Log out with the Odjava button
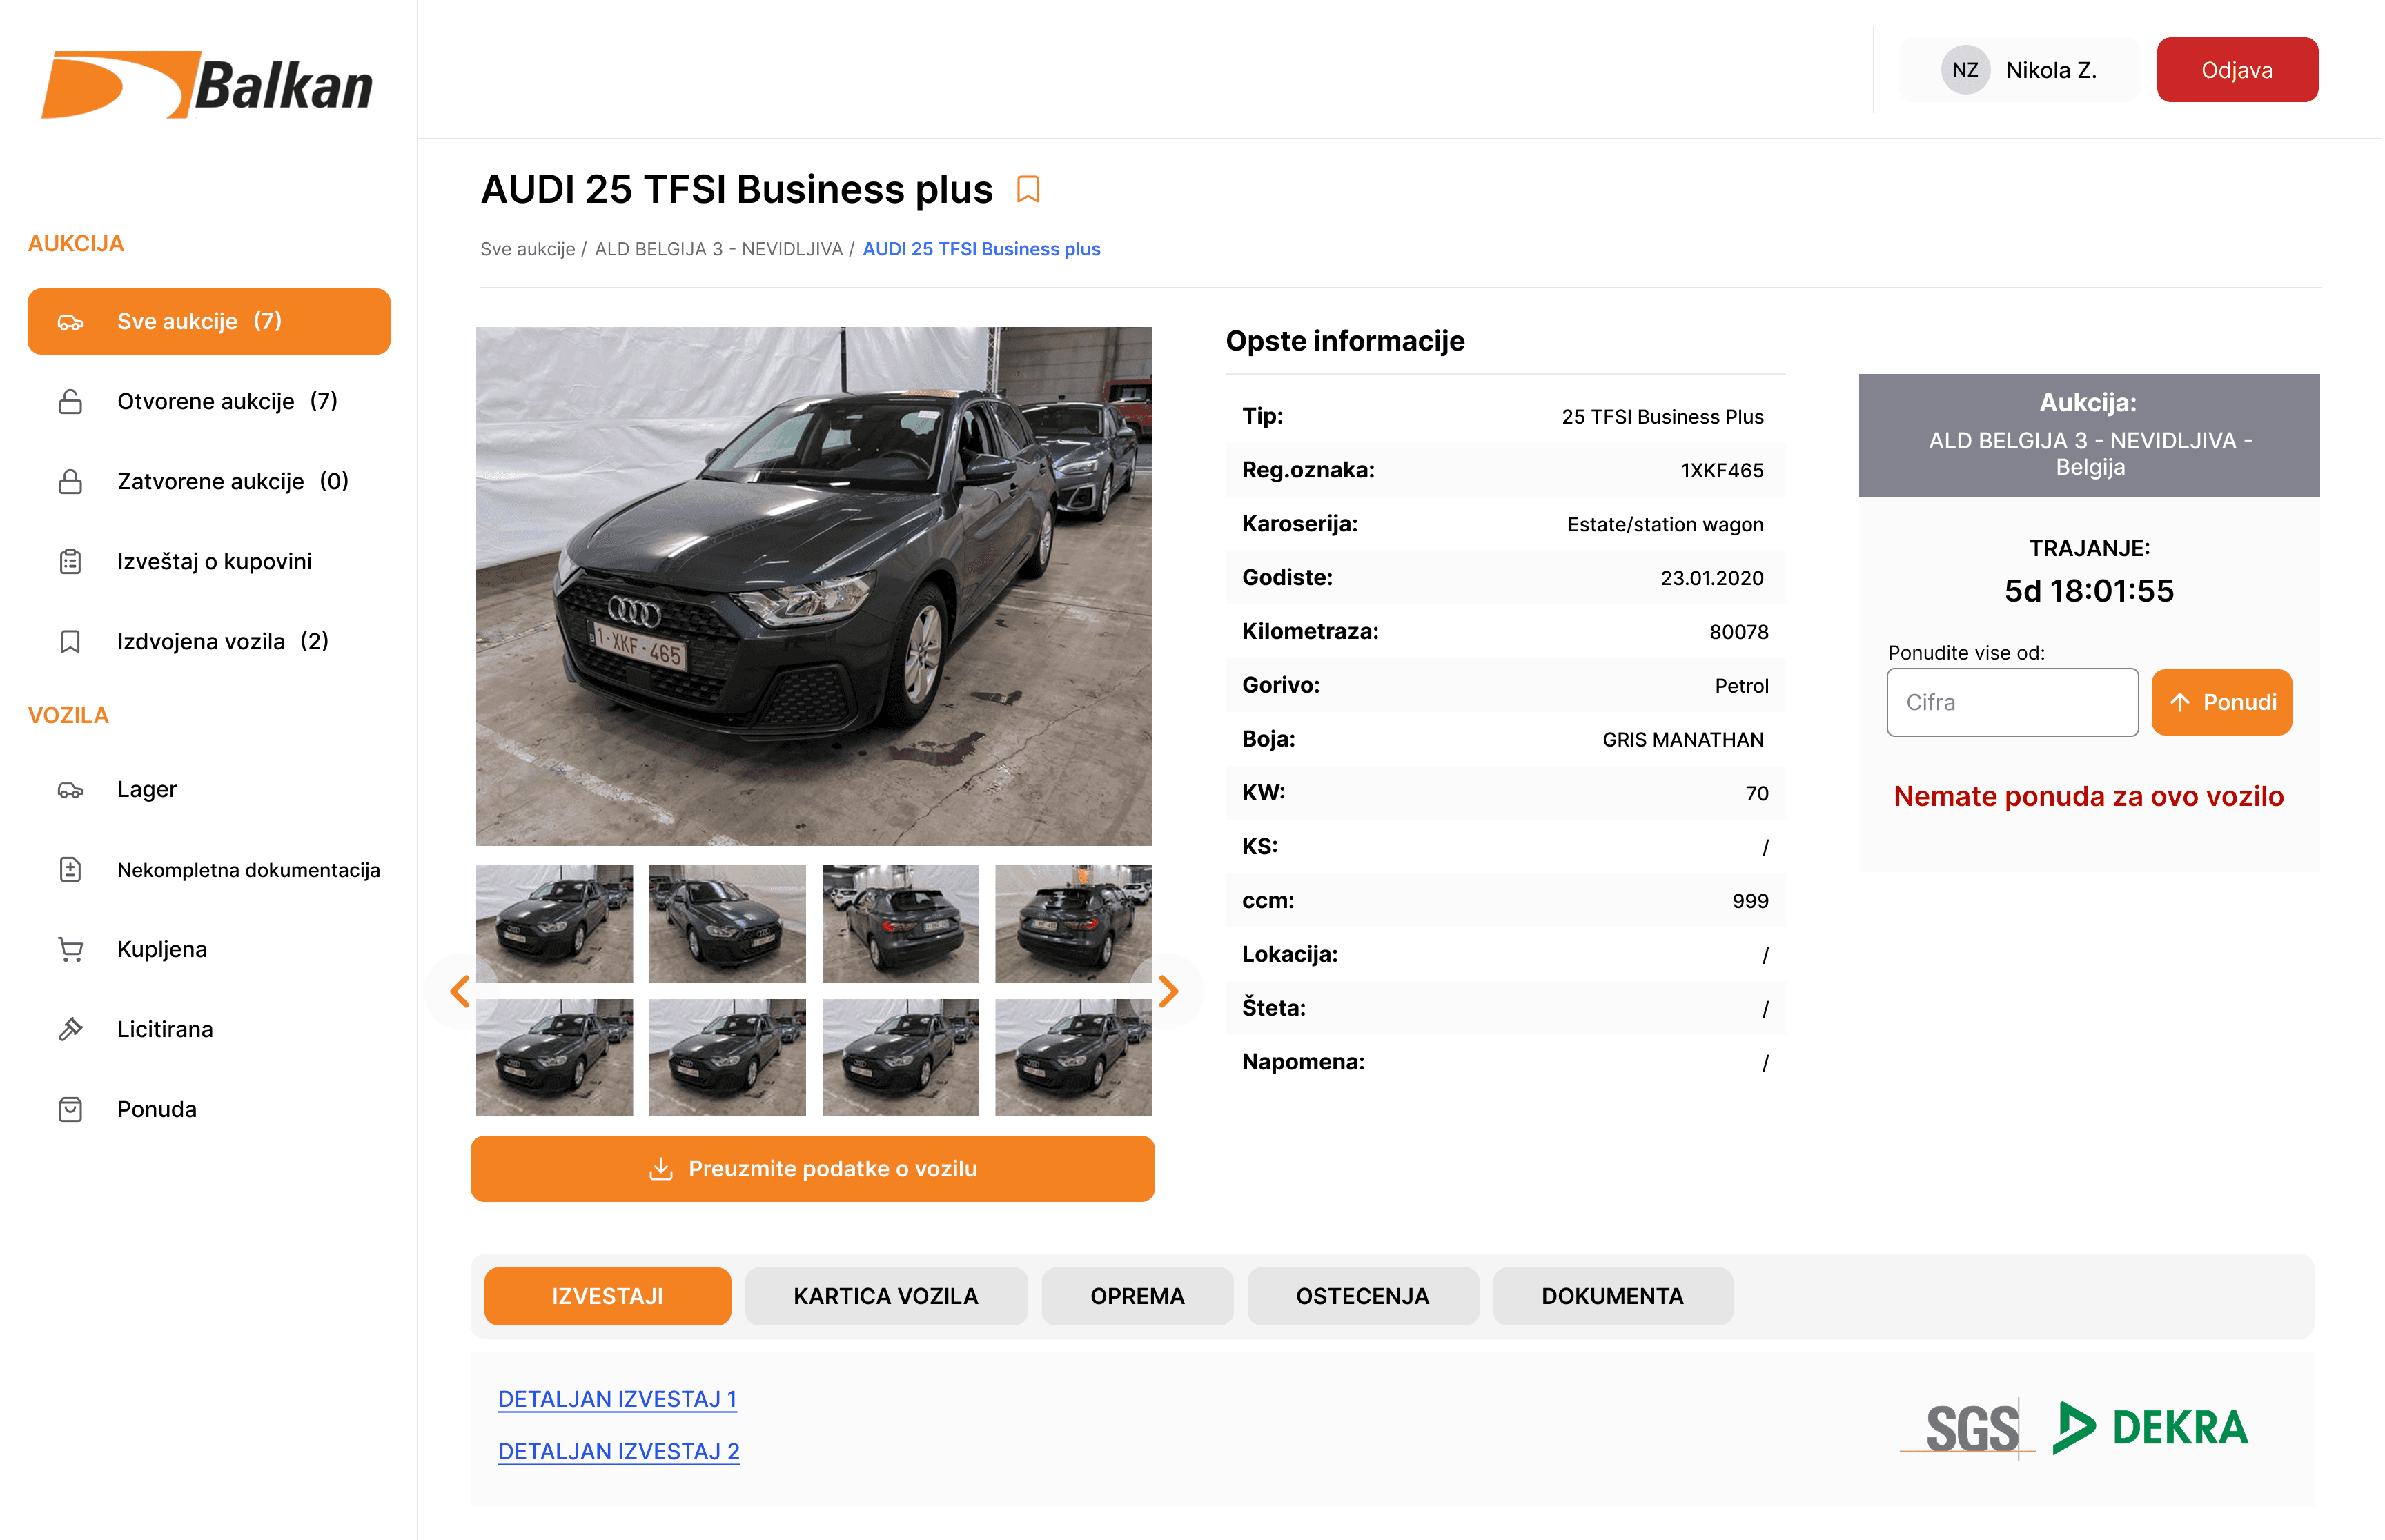 (x=2237, y=70)
